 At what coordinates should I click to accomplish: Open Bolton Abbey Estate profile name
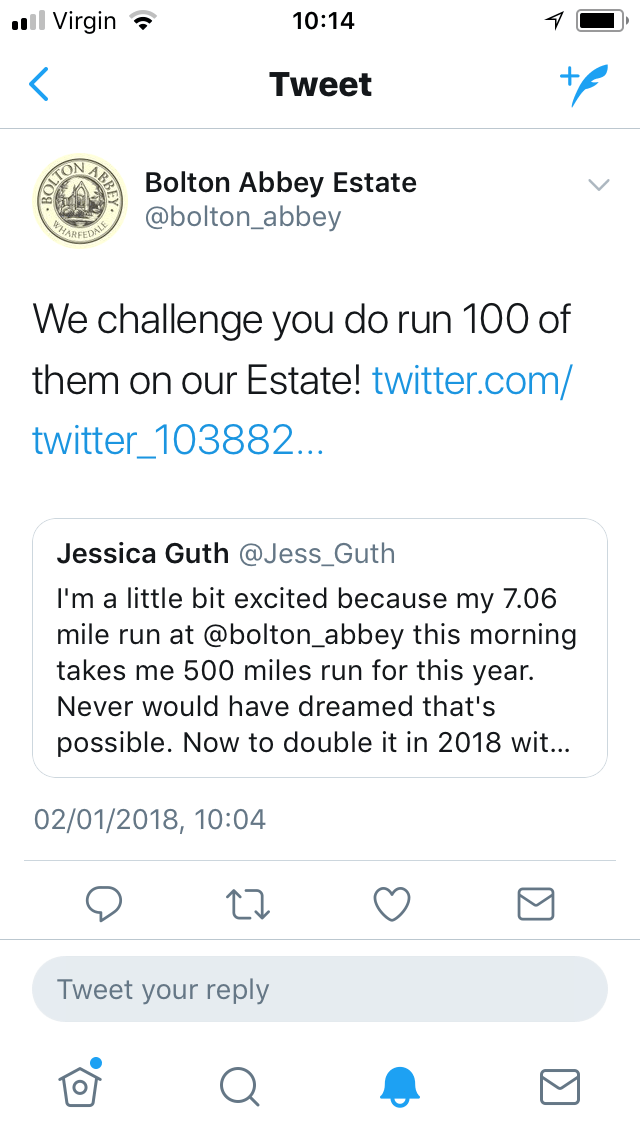click(x=280, y=182)
